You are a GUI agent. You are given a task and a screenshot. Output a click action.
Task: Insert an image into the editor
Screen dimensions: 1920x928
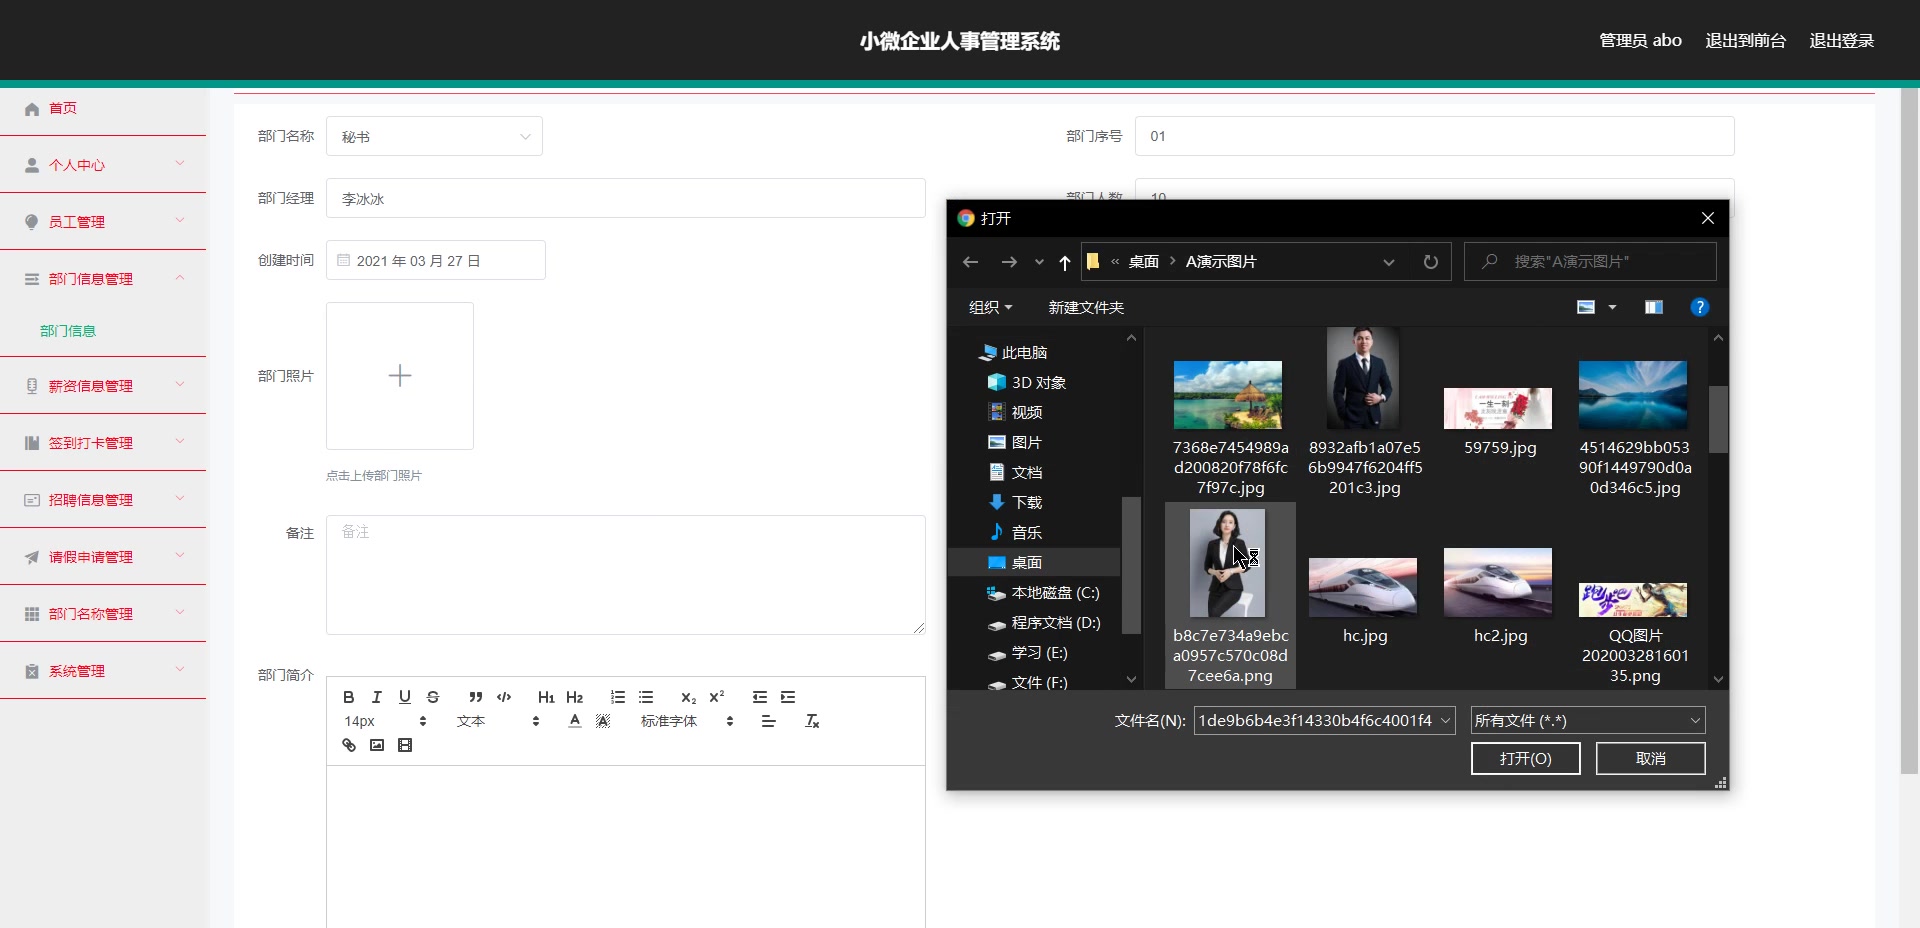coord(376,745)
